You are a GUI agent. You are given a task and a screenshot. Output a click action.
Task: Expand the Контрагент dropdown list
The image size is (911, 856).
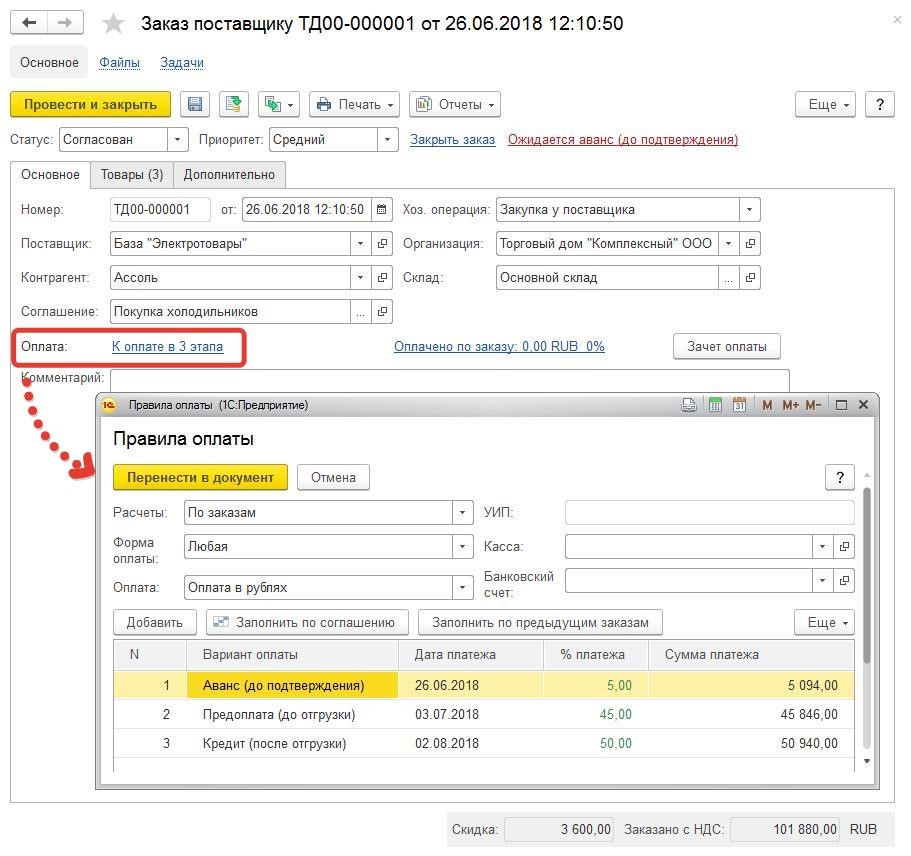tap(360, 278)
